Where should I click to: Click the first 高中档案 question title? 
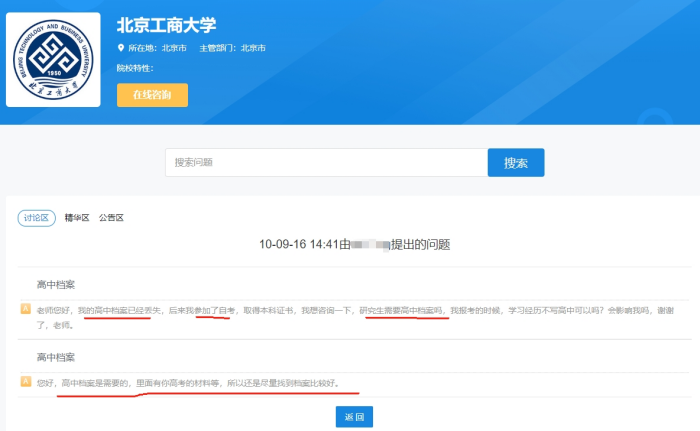(56, 285)
